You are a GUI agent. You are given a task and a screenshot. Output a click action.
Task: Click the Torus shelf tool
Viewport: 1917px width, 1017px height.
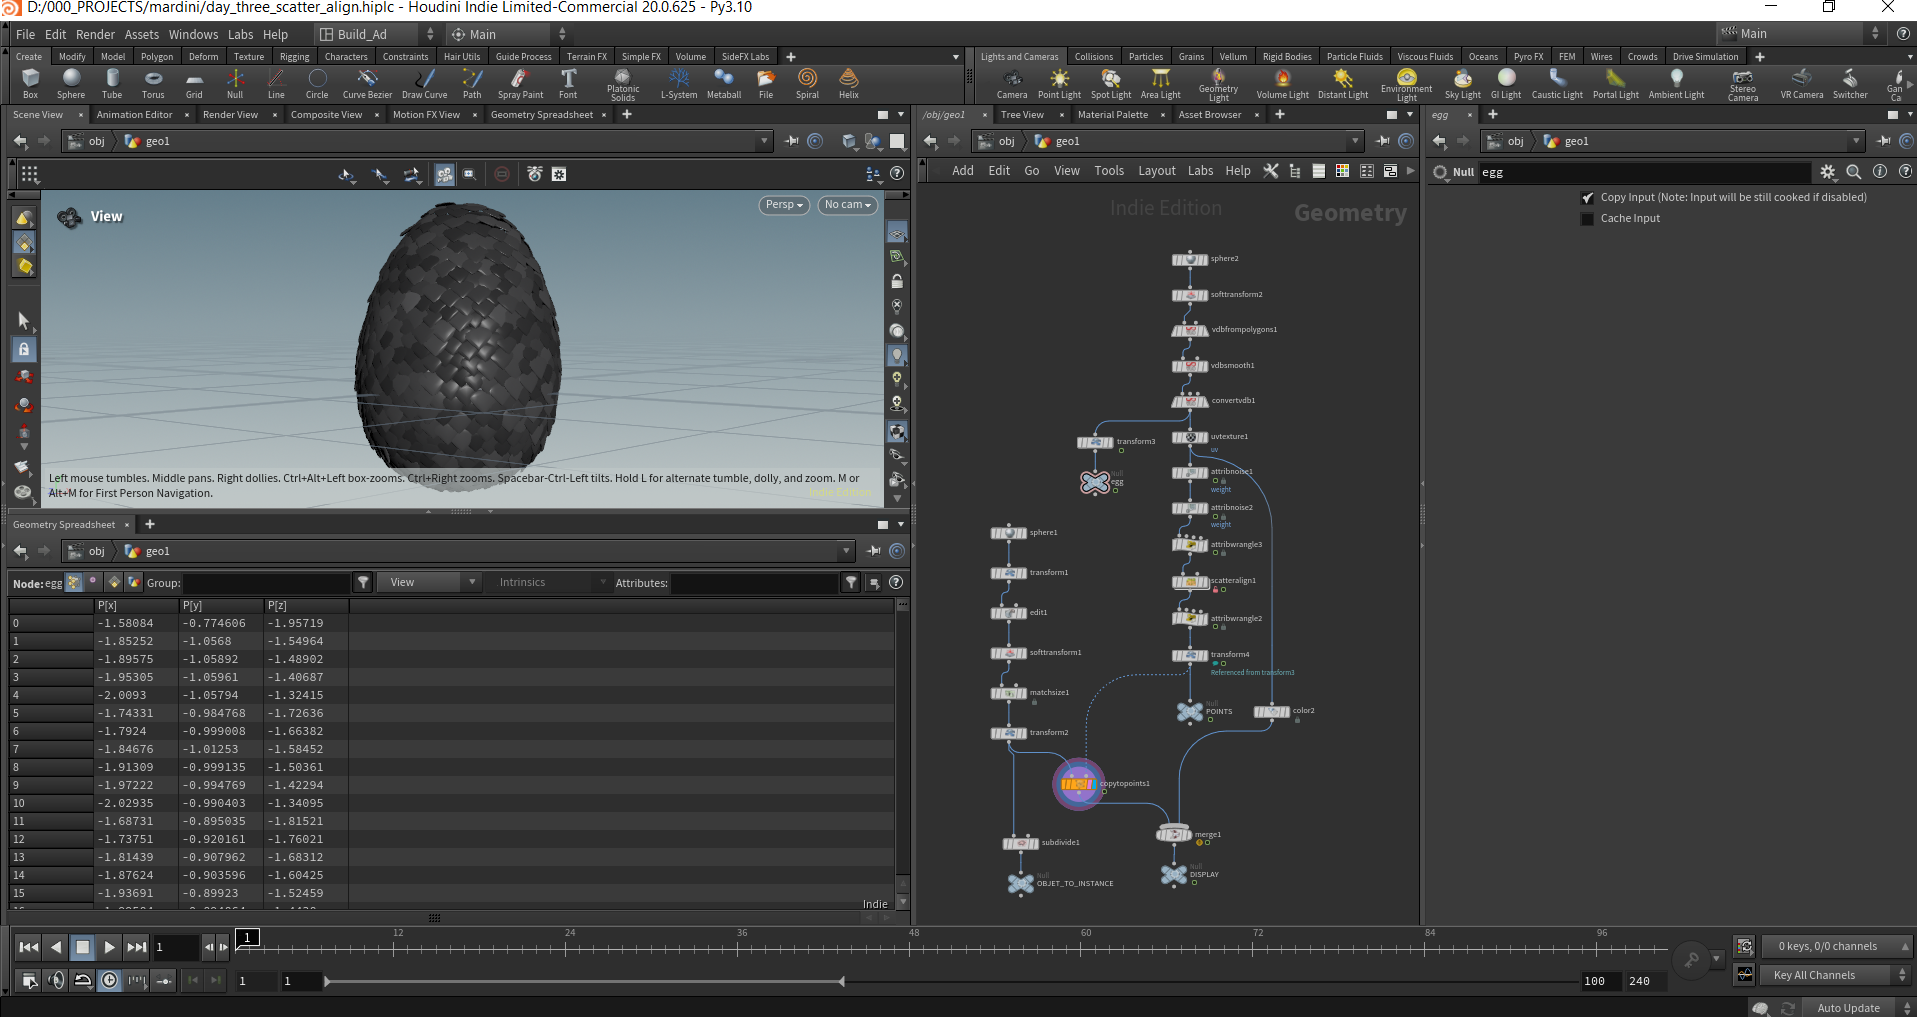tap(153, 83)
